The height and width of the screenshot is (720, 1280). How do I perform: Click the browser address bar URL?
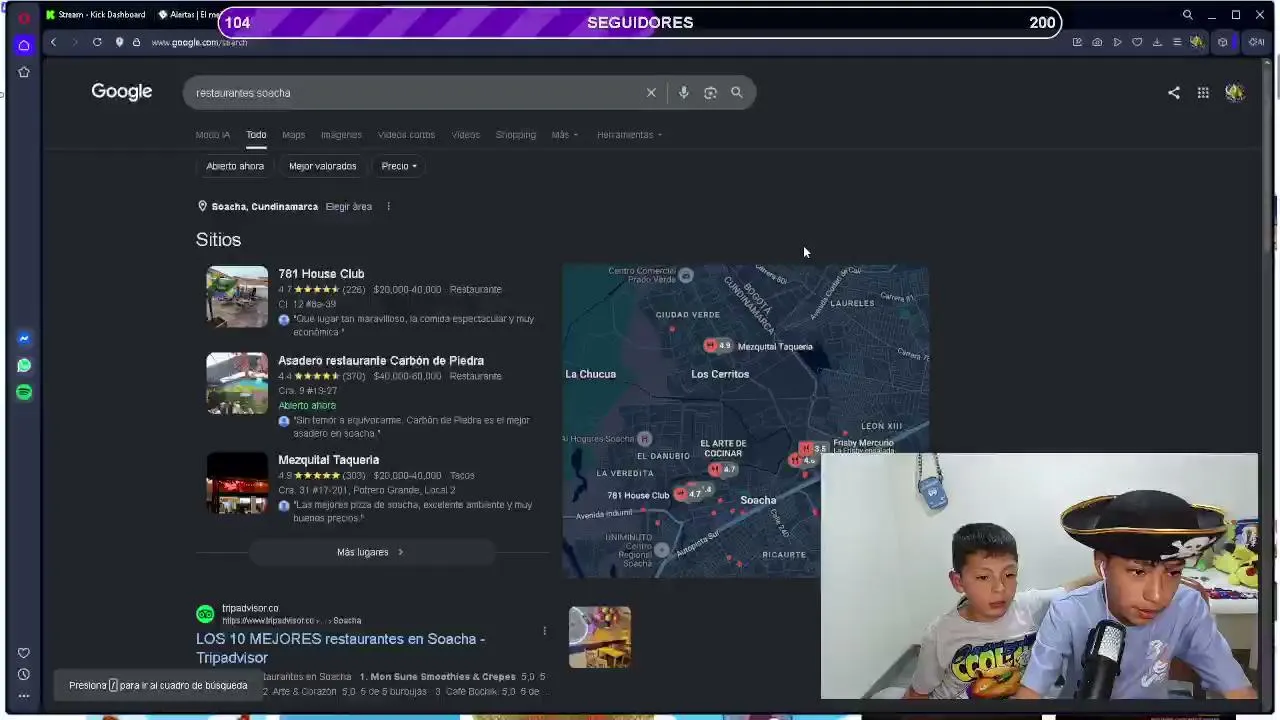[x=199, y=42]
